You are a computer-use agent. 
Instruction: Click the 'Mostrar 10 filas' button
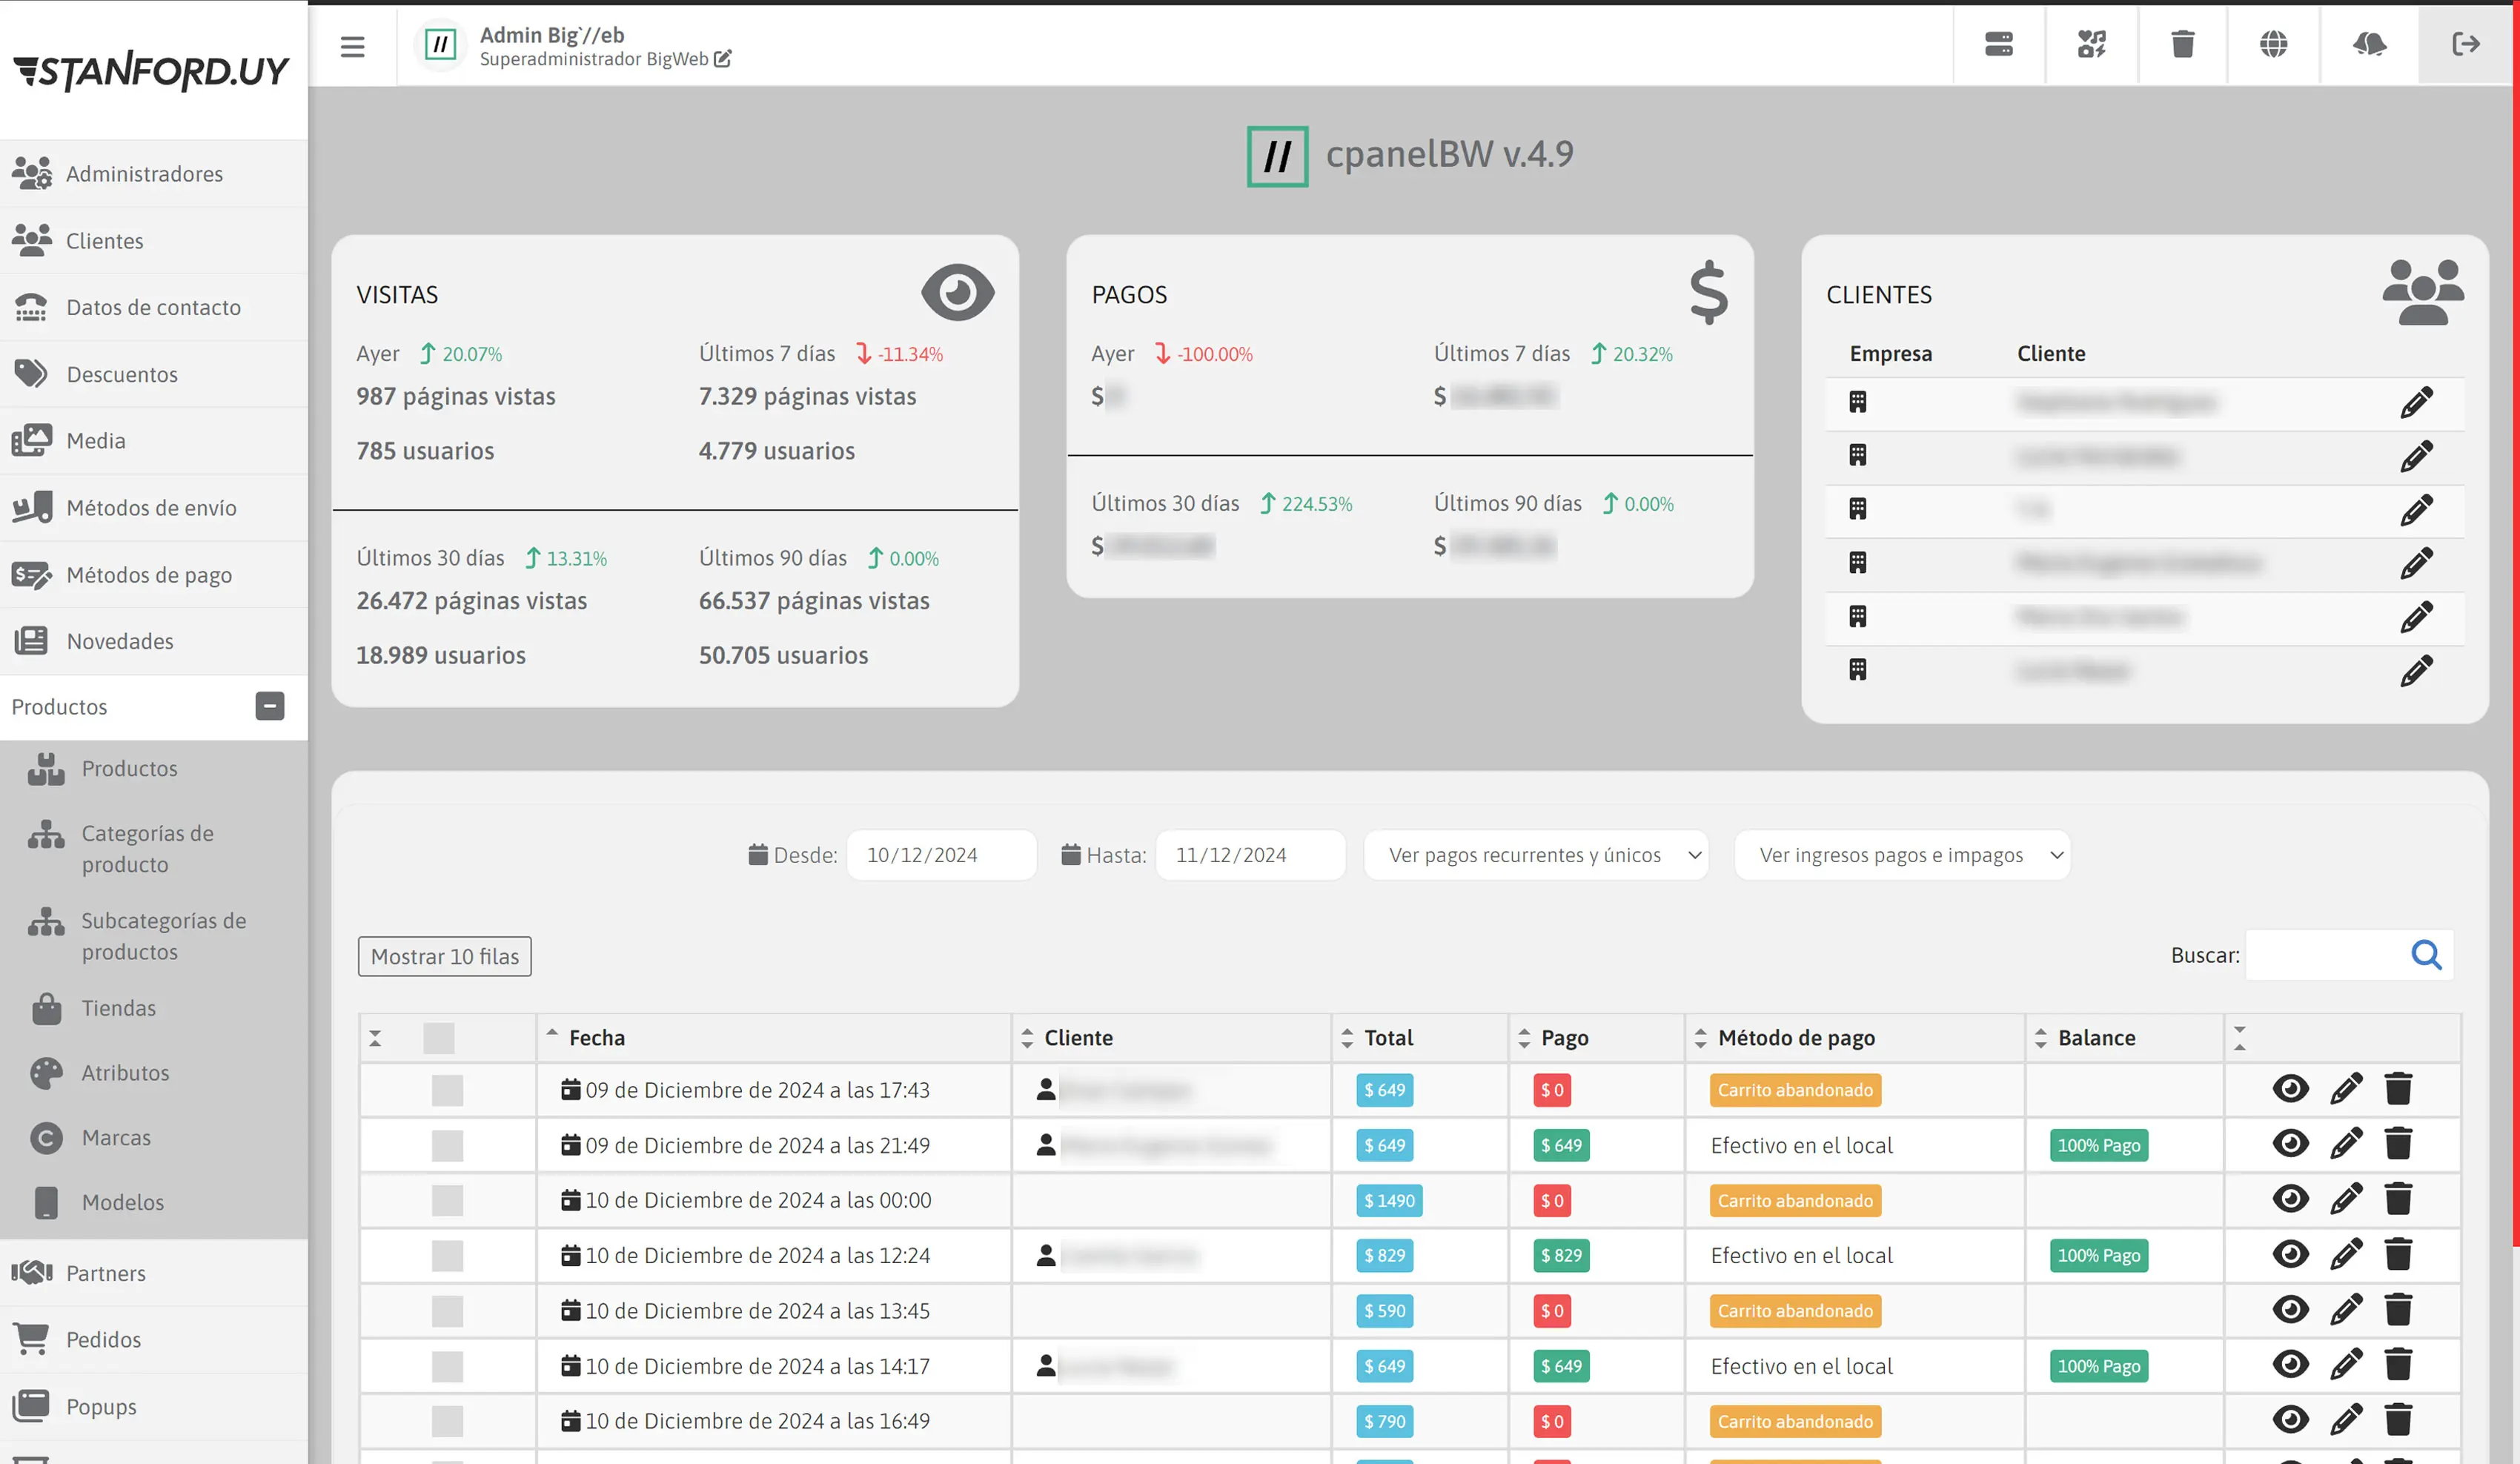pos(444,956)
